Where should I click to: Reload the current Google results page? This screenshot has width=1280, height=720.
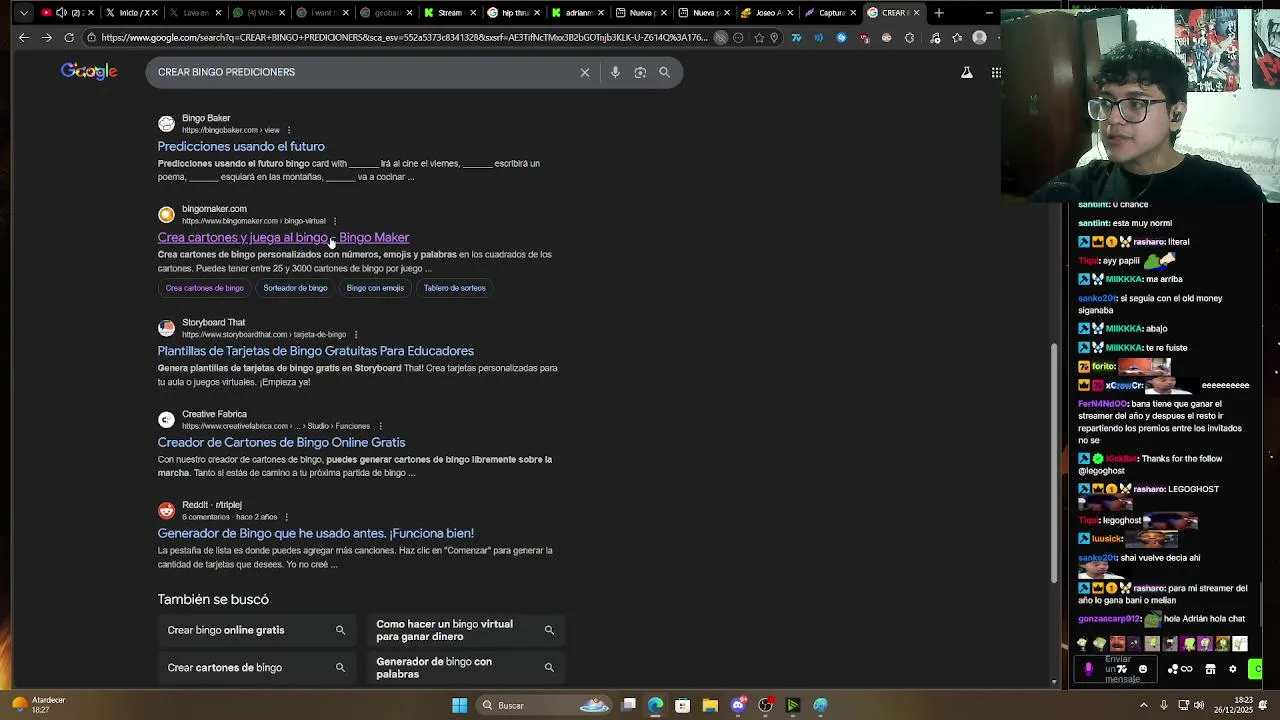coord(69,37)
